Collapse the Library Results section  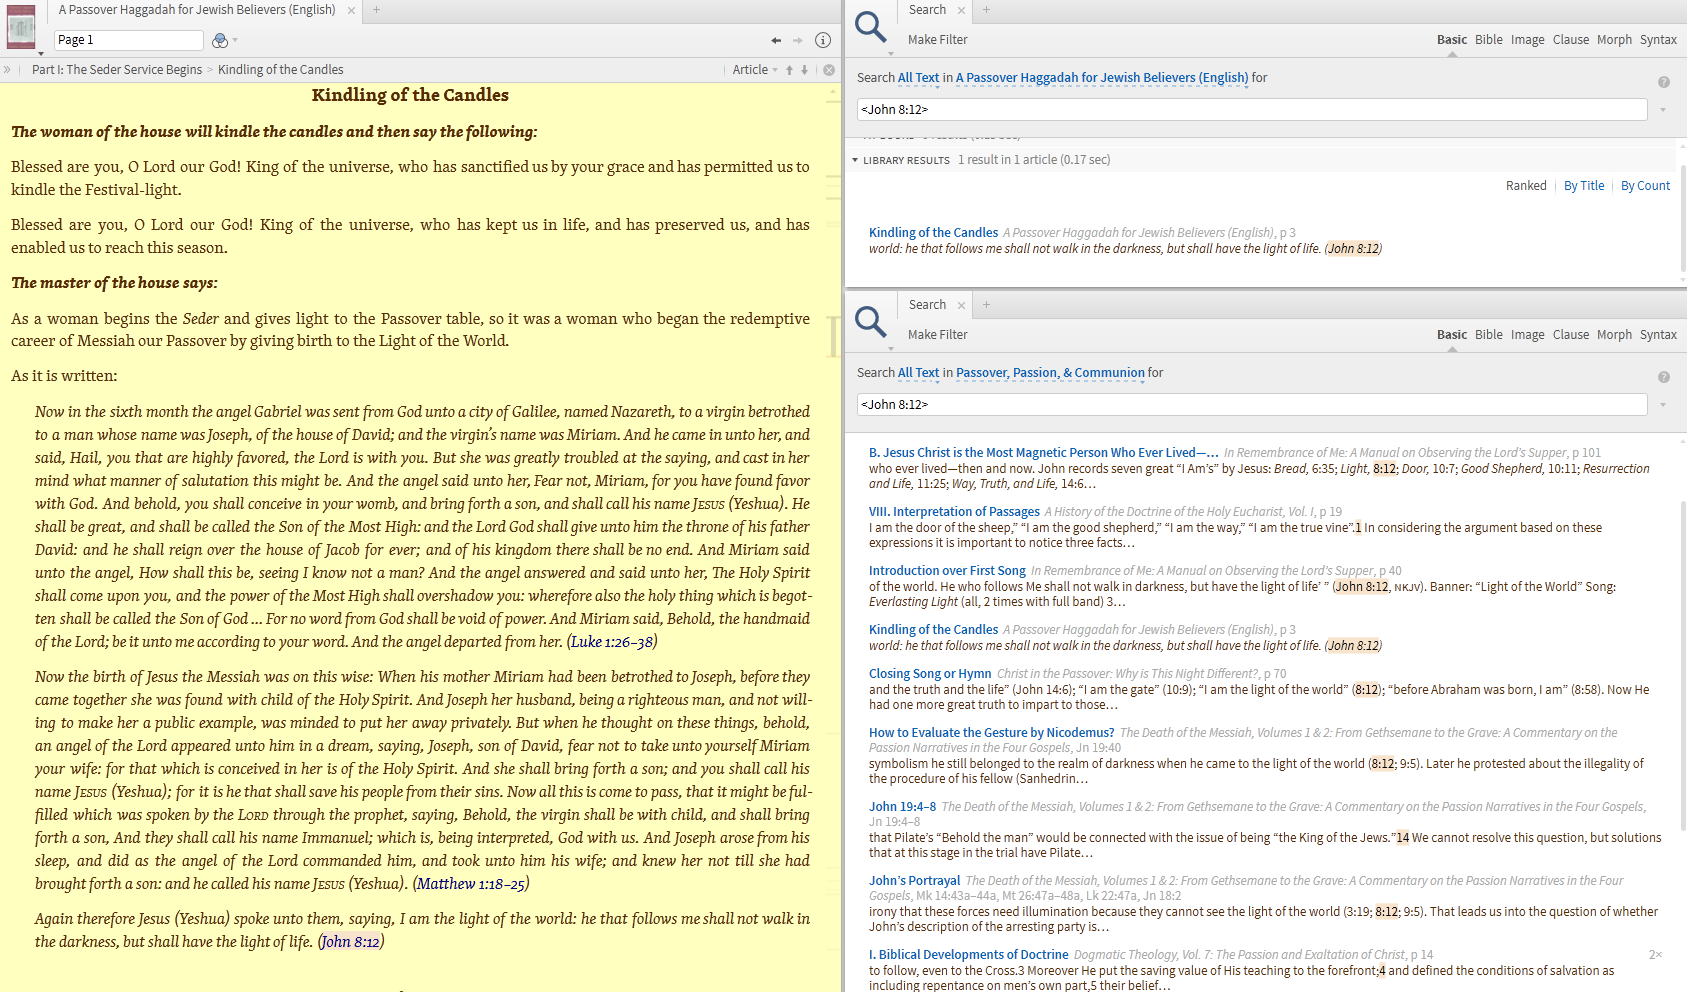855,160
